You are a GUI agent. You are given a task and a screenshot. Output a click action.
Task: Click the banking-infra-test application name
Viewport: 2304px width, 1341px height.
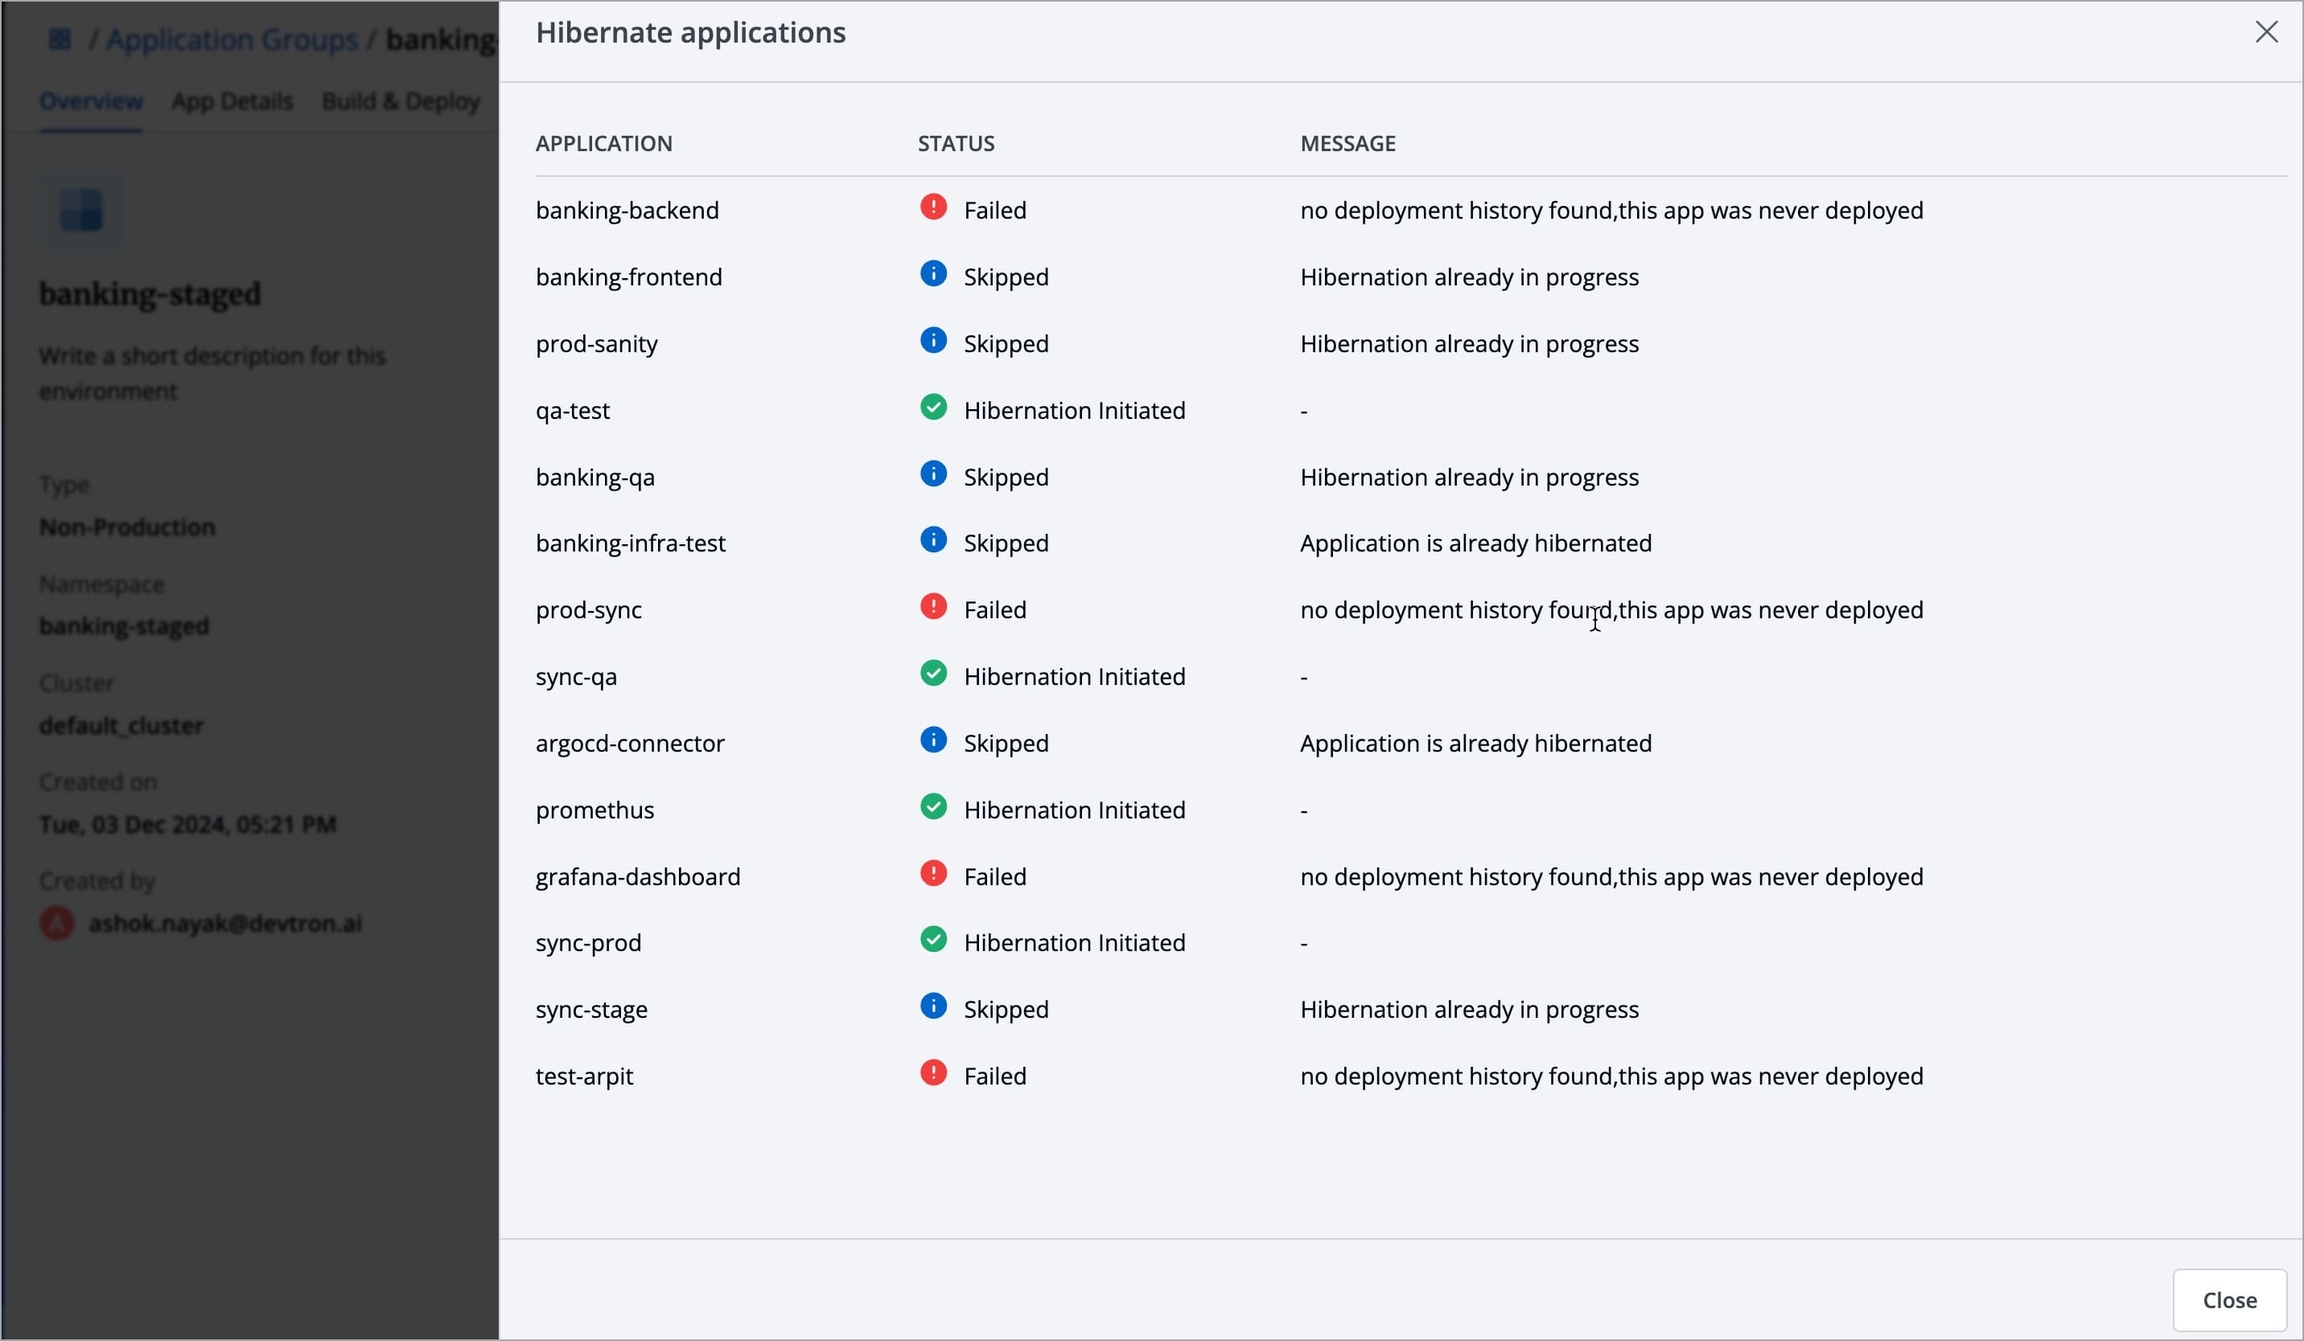pyautogui.click(x=630, y=543)
